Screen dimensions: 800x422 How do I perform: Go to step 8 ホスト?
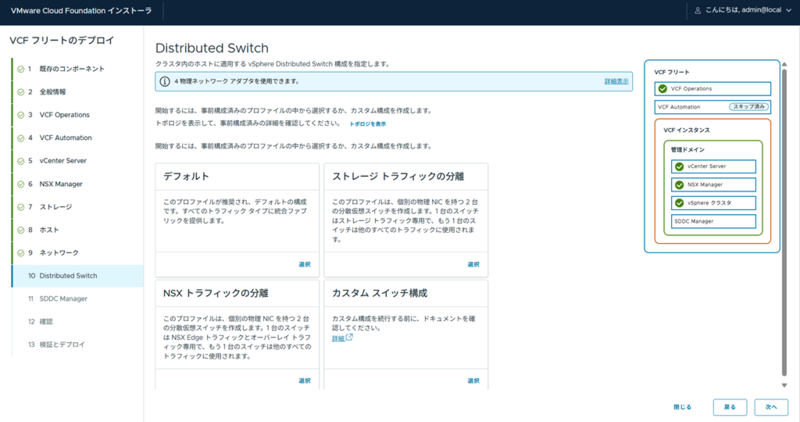click(49, 230)
